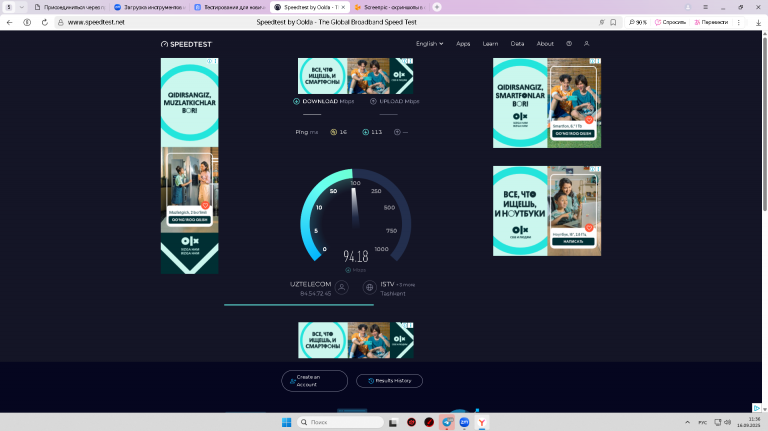Viewport: 768px width, 431px height.
Task: Click the UZTELECOM provider person icon
Action: click(x=342, y=287)
